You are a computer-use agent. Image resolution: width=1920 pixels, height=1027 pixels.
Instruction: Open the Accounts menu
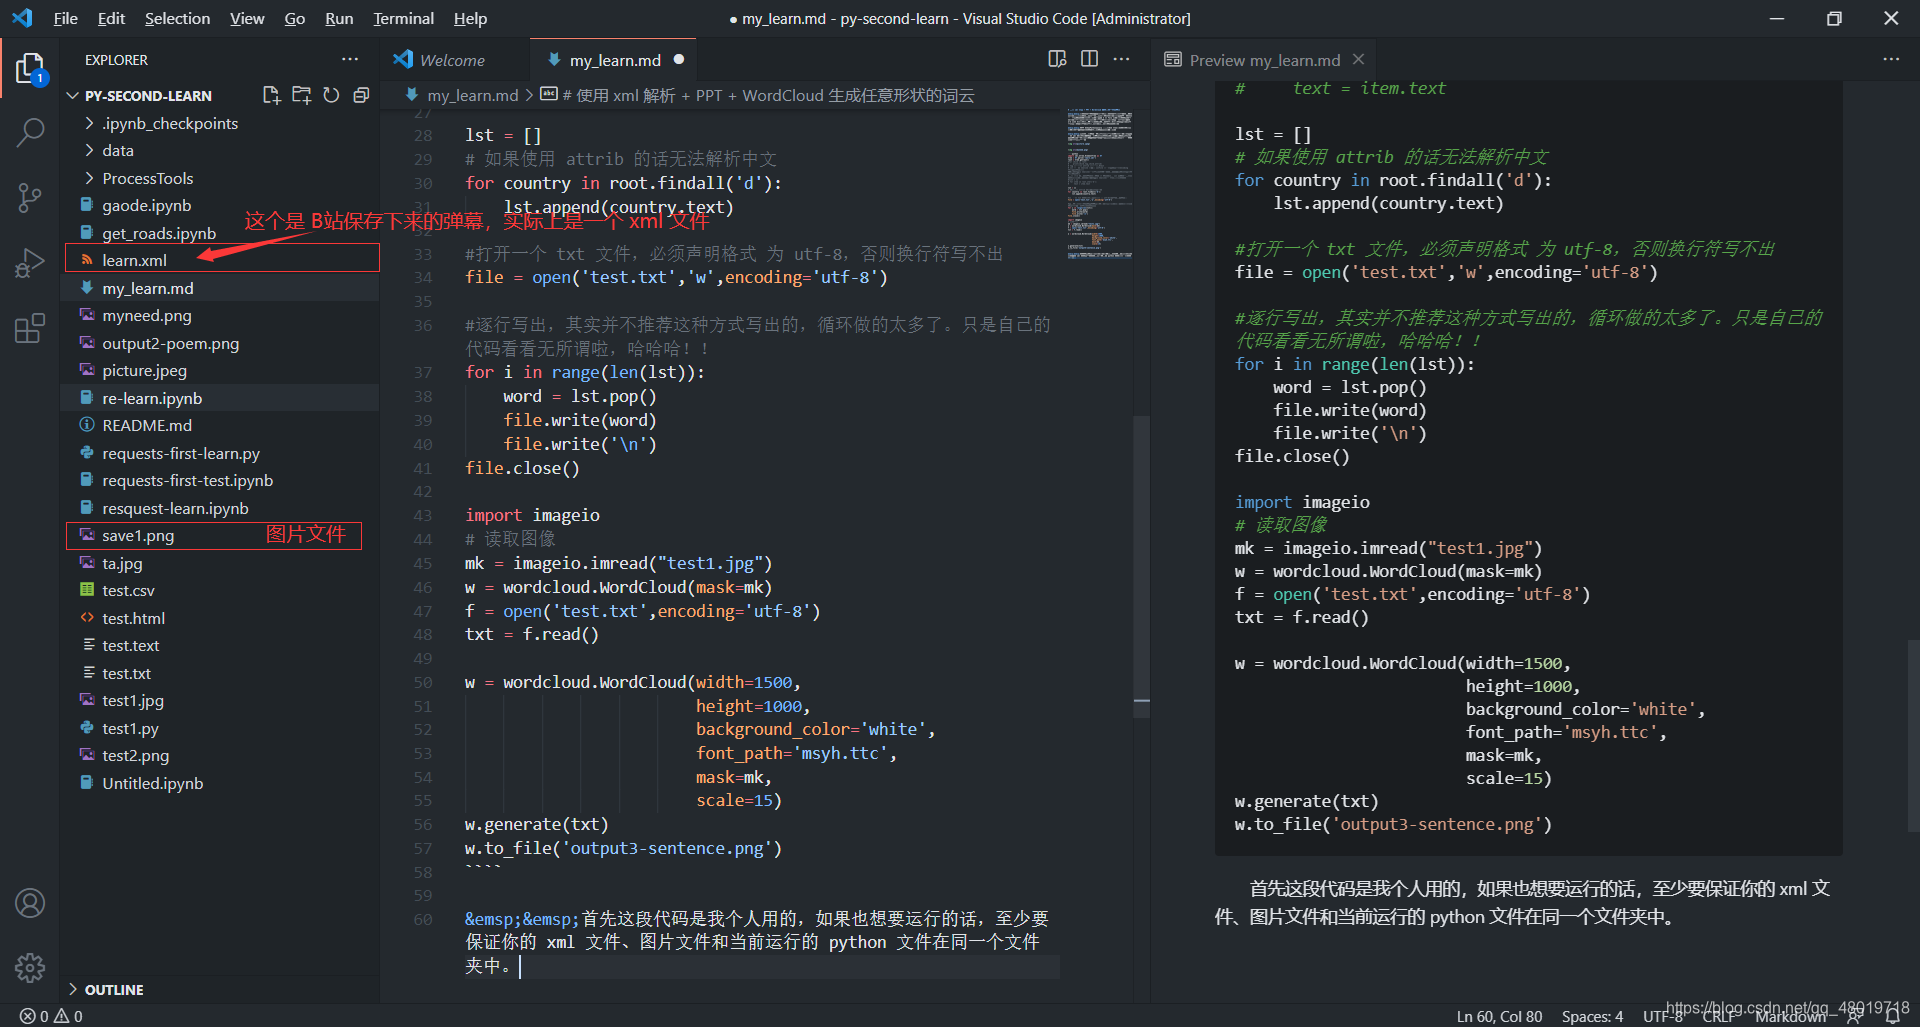[30, 903]
